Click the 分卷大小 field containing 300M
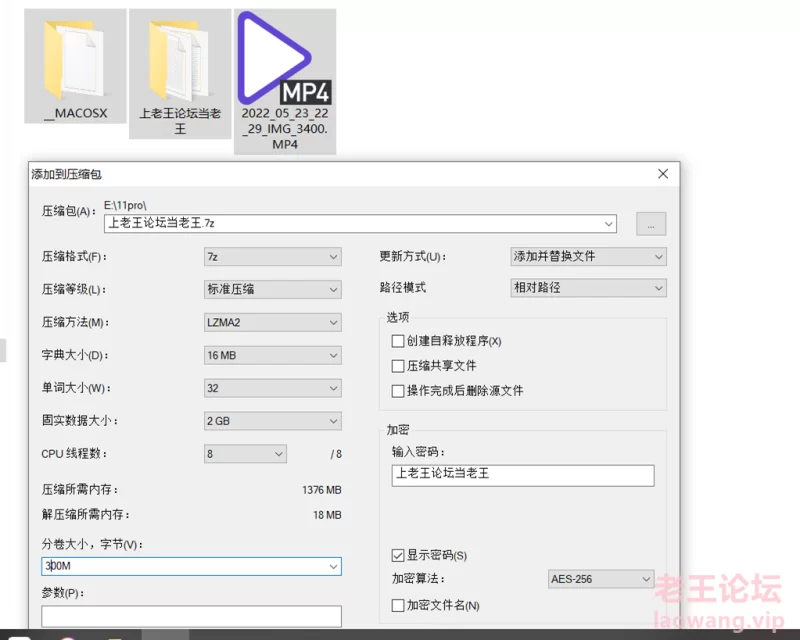The height and width of the screenshot is (640, 800). coord(191,567)
